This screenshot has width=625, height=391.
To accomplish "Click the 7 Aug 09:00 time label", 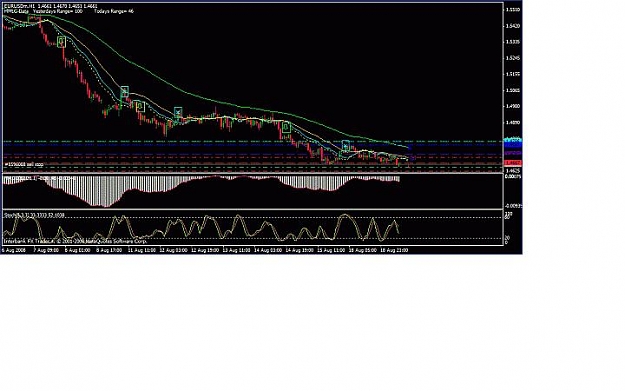I will tap(46, 250).
